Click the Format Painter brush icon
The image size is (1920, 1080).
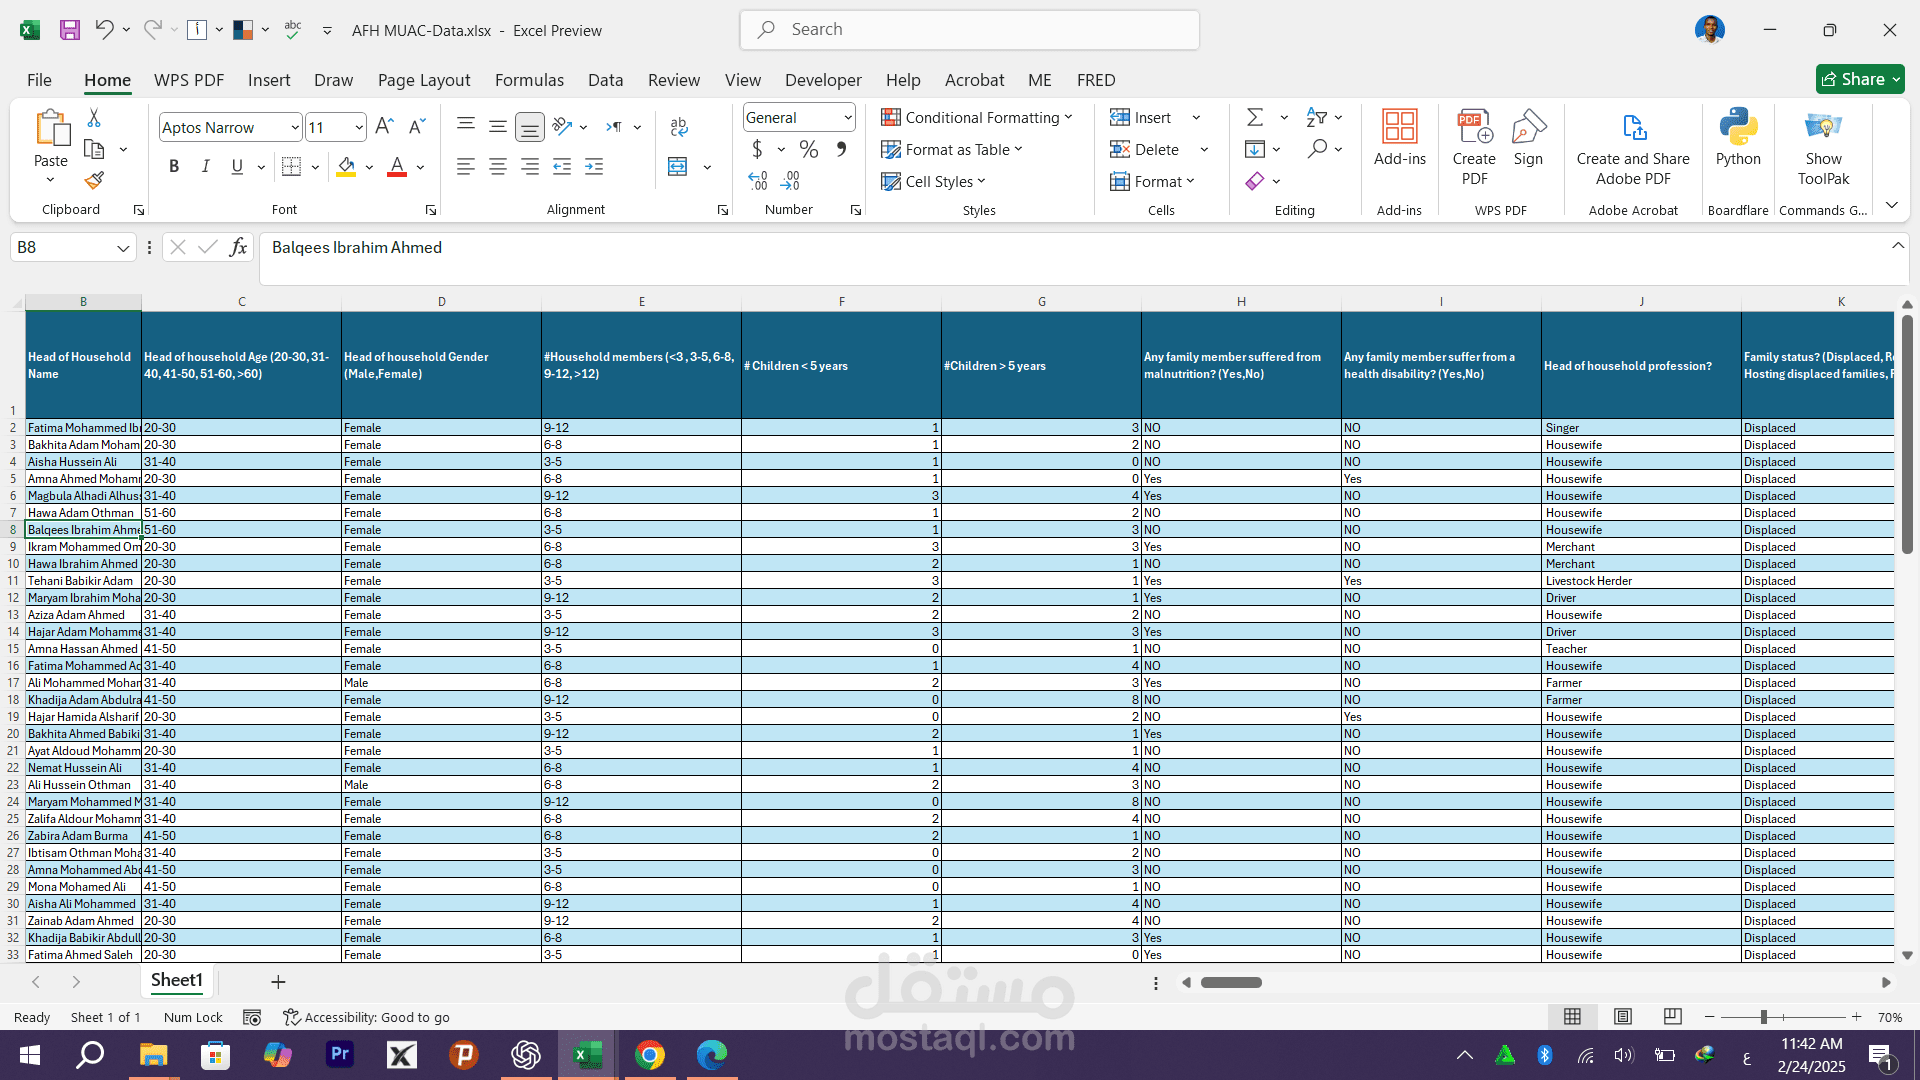94,181
